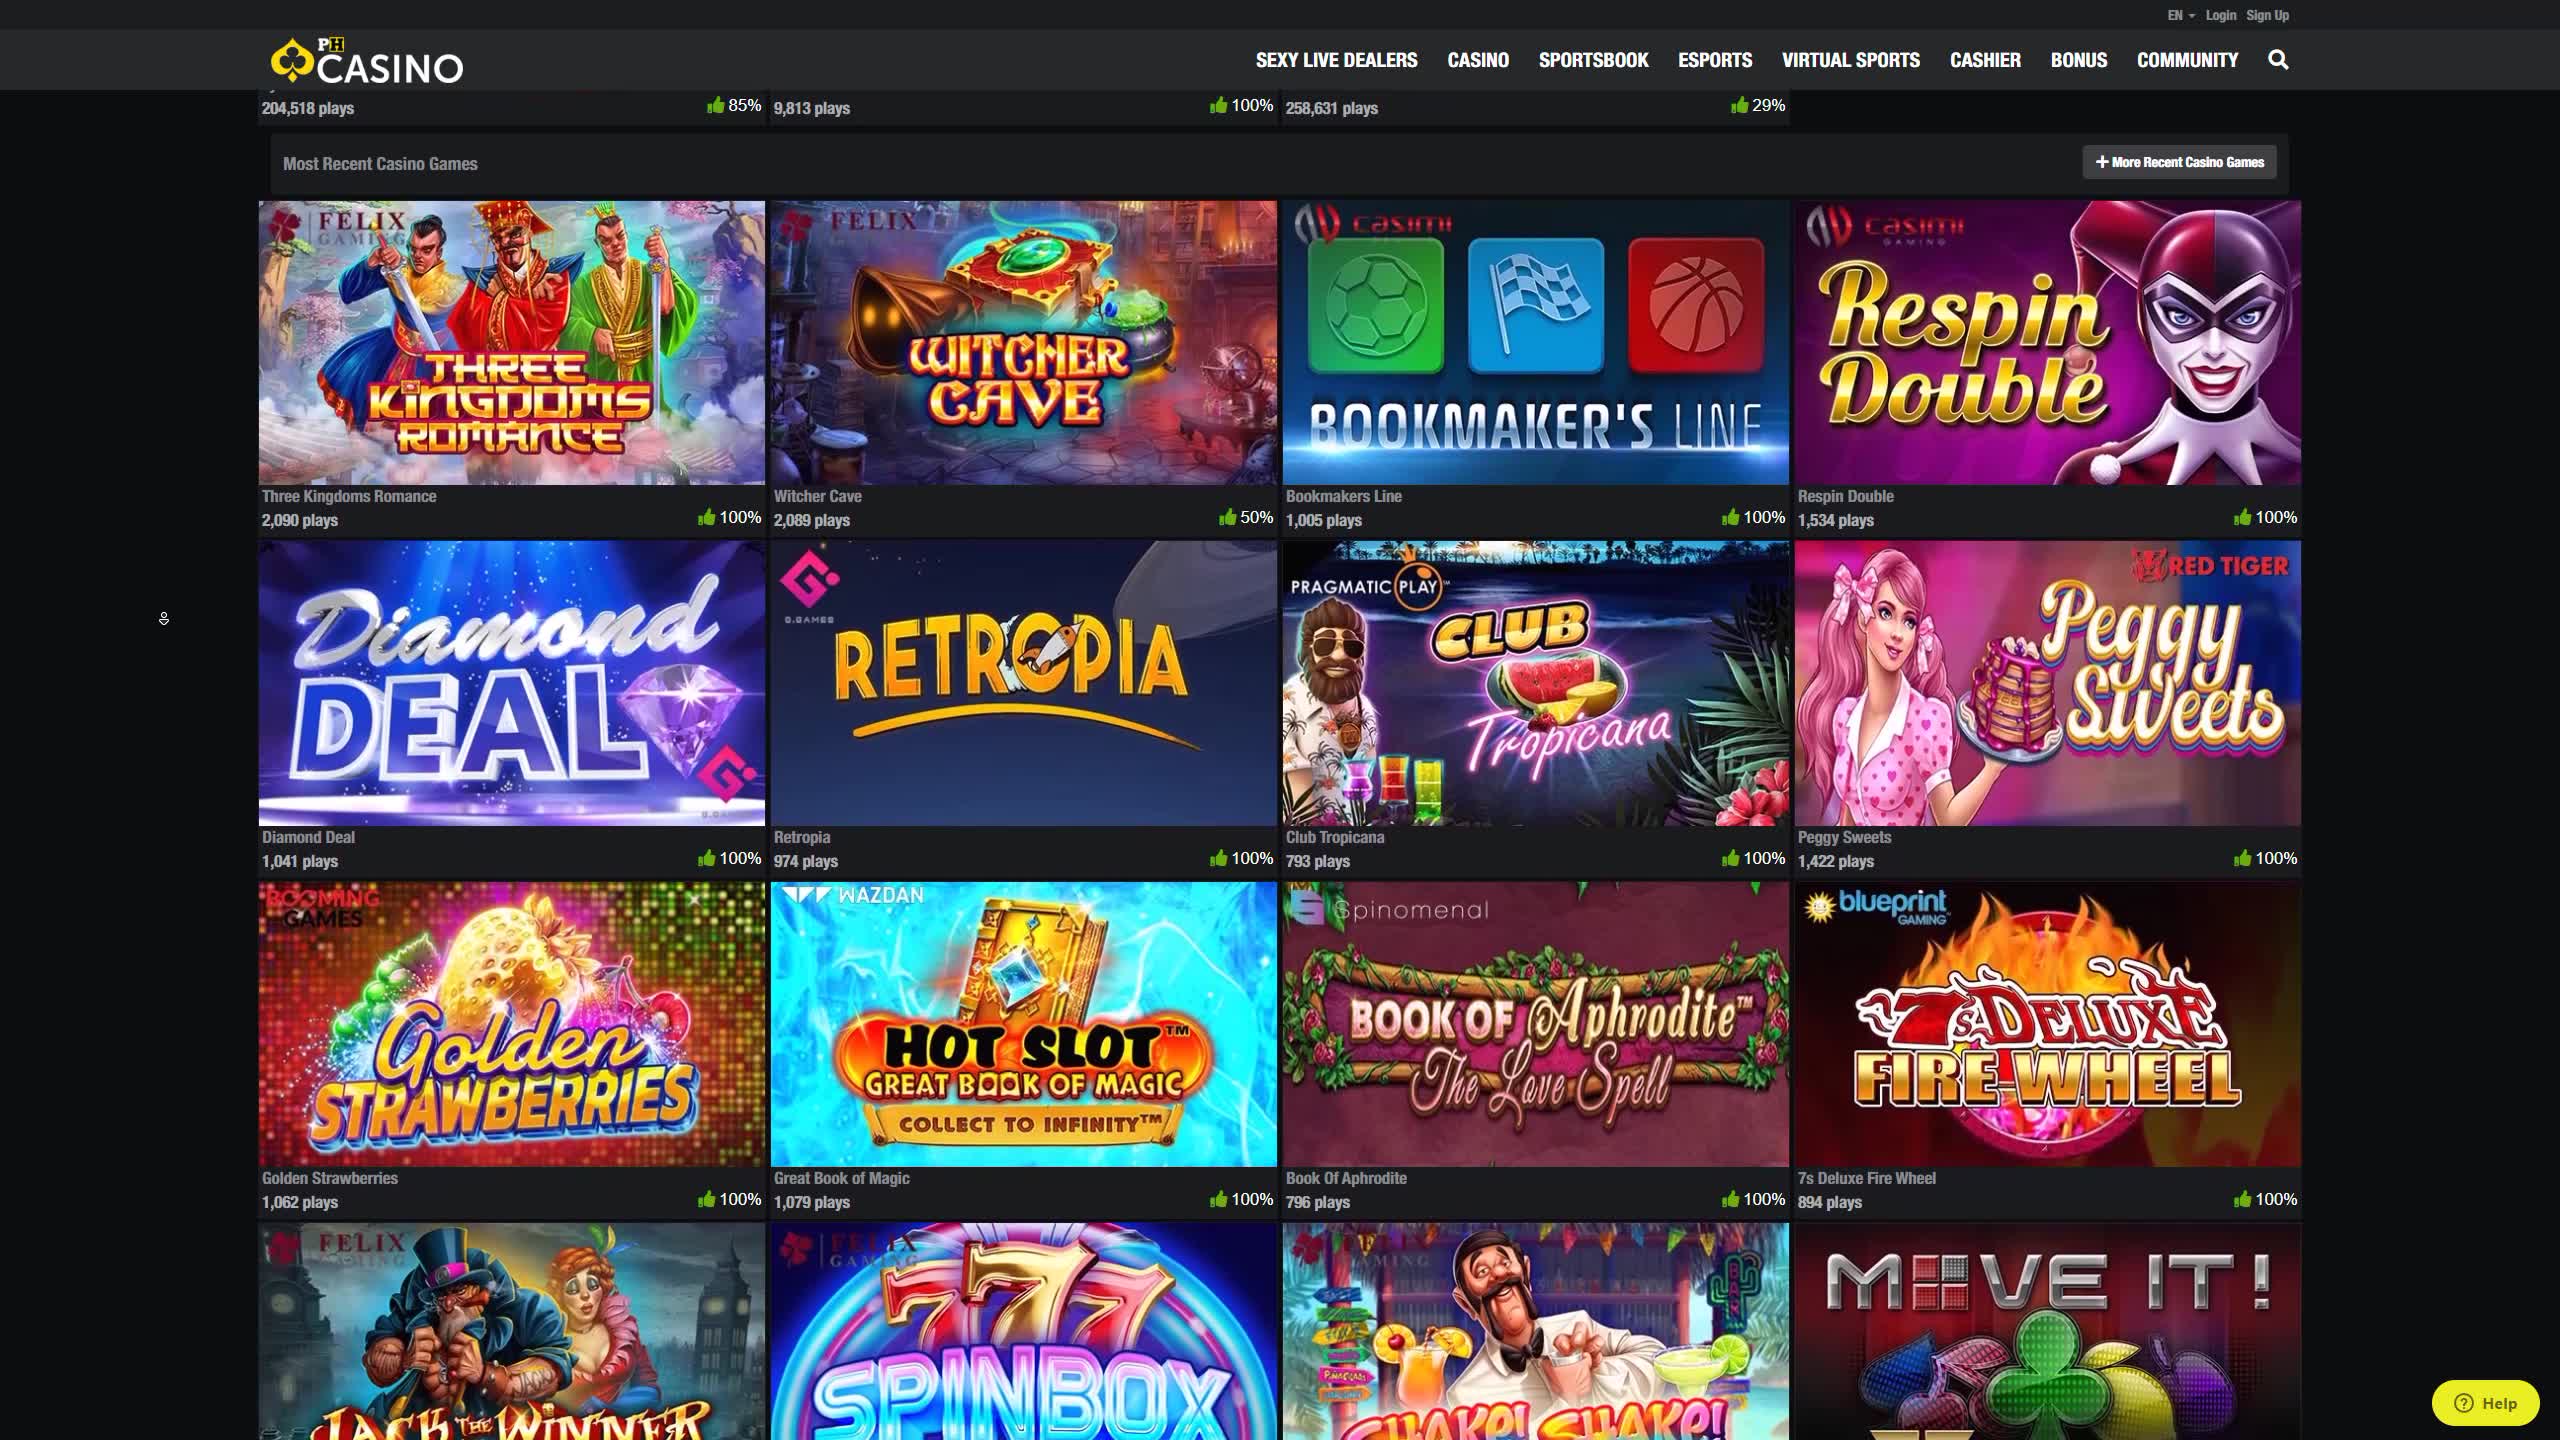Image resolution: width=2560 pixels, height=1440 pixels.
Task: Click thumbs-up icon for Three Kingdoms Romance
Action: point(707,517)
